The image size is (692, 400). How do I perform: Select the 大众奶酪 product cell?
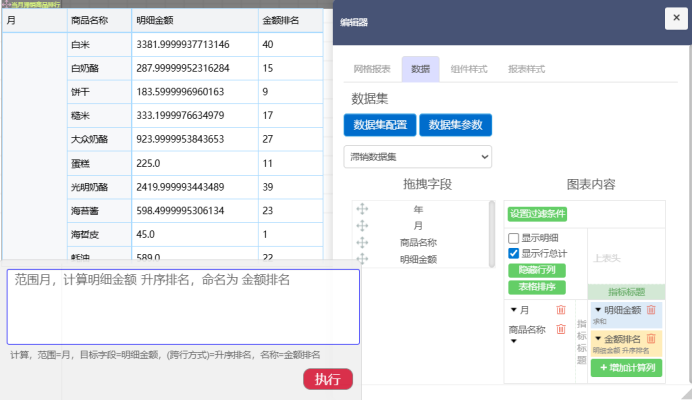[x=99, y=139]
